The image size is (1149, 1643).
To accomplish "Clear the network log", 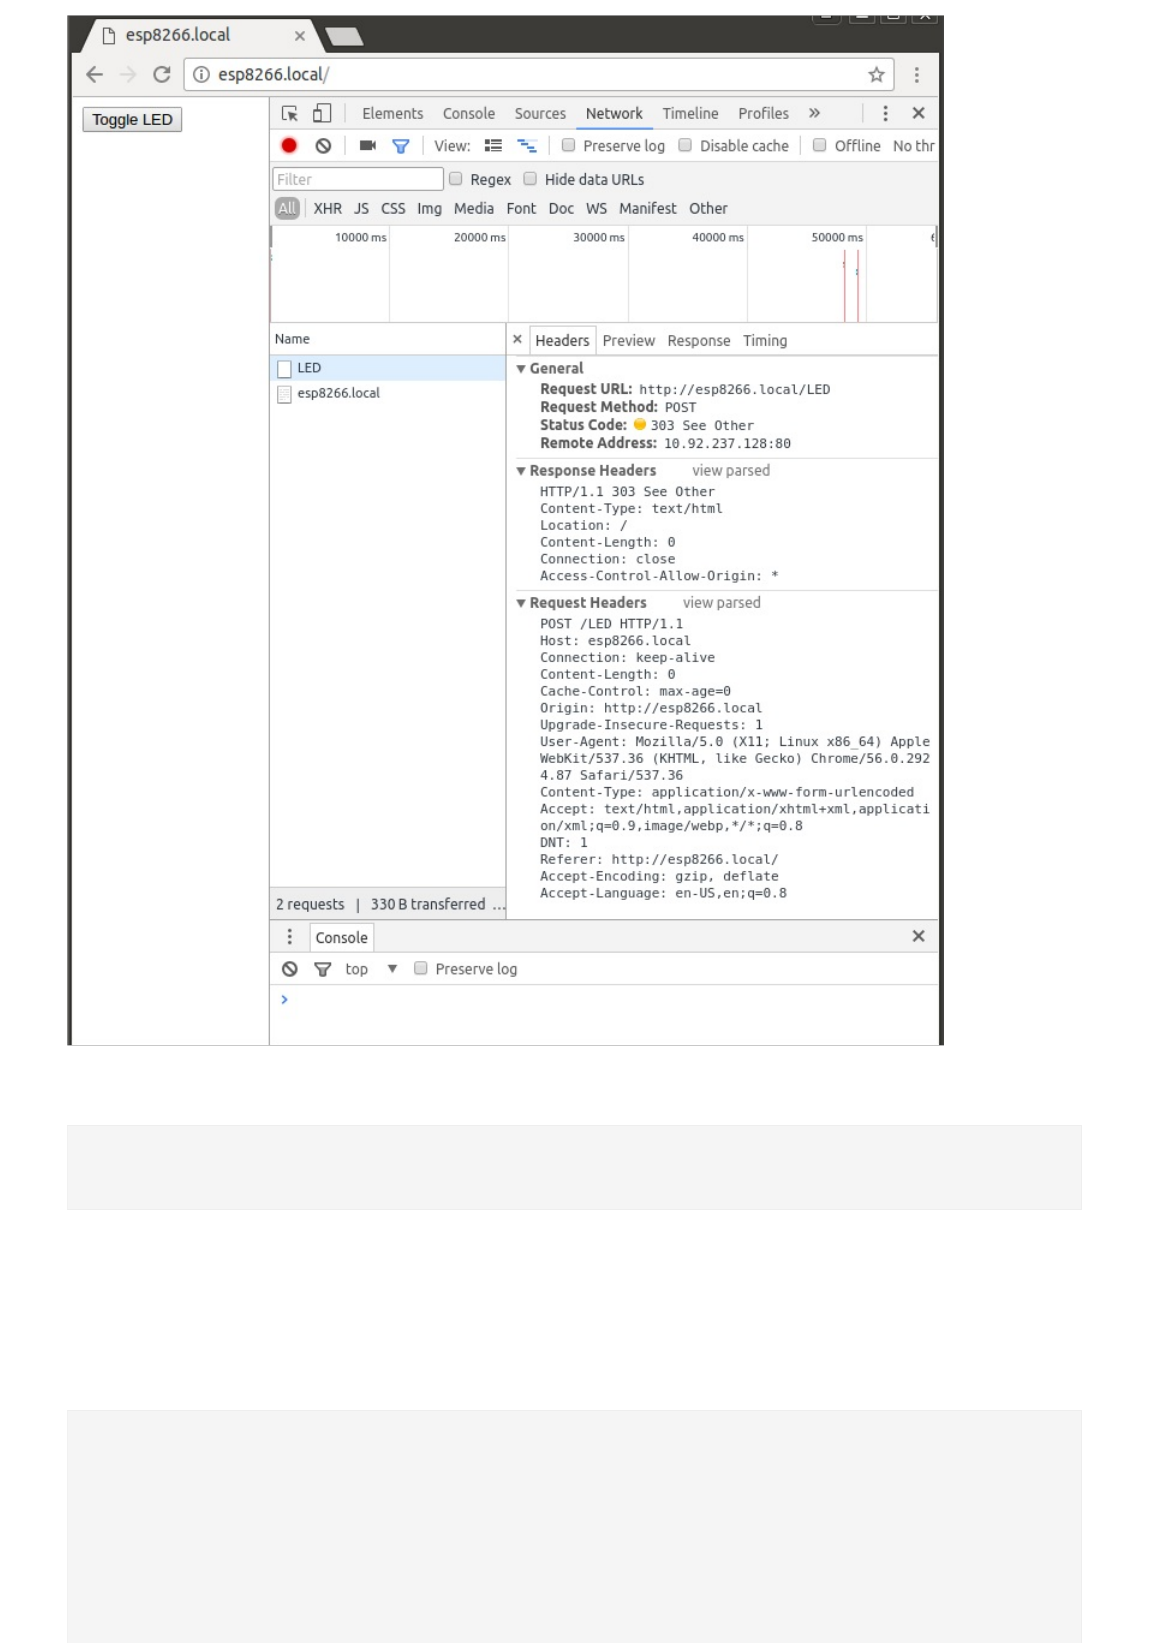I will pyautogui.click(x=323, y=146).
